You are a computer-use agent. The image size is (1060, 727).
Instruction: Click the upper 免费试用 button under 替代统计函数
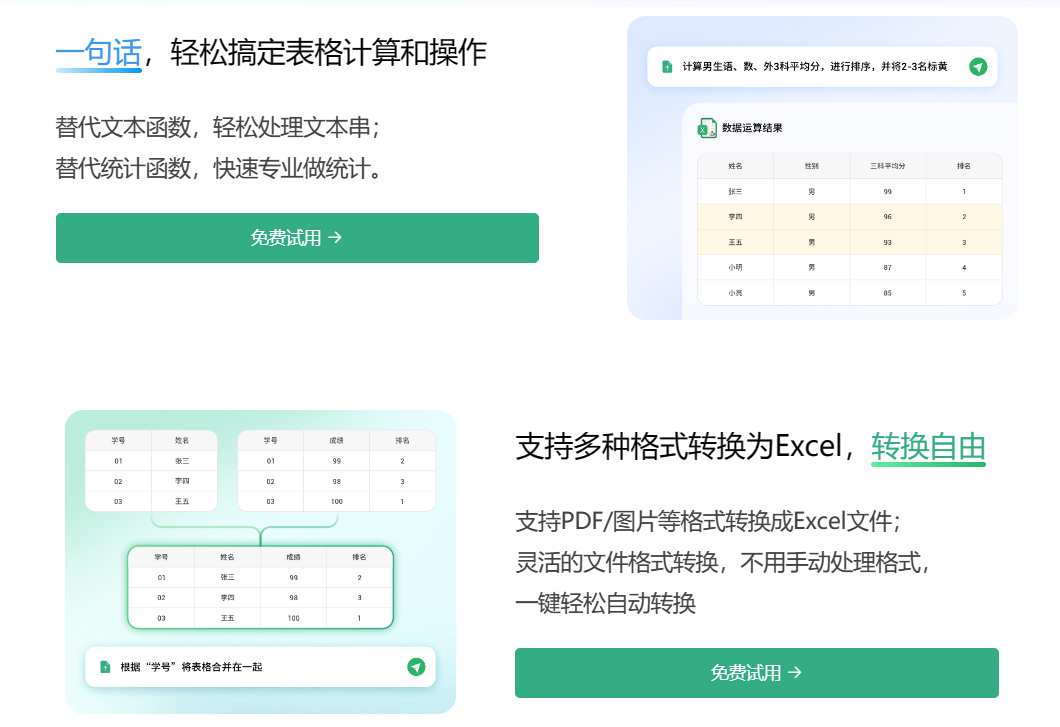point(297,238)
